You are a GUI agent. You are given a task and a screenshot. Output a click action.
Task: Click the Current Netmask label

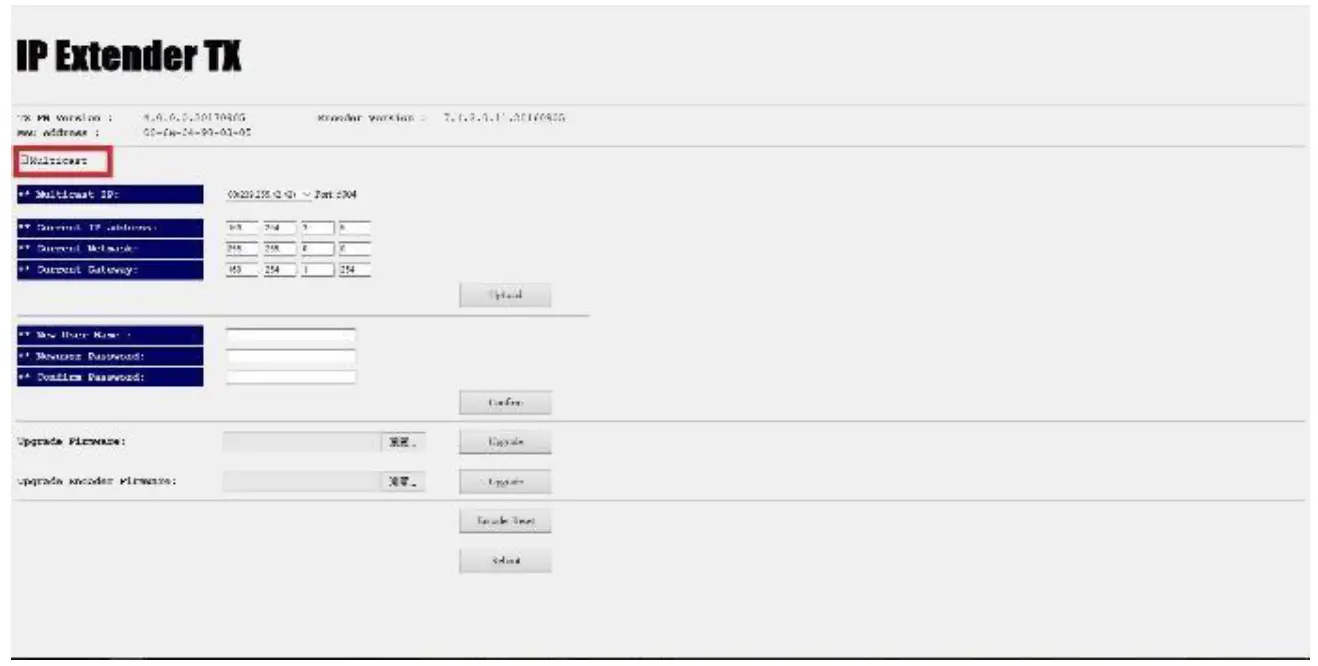[x=109, y=249]
